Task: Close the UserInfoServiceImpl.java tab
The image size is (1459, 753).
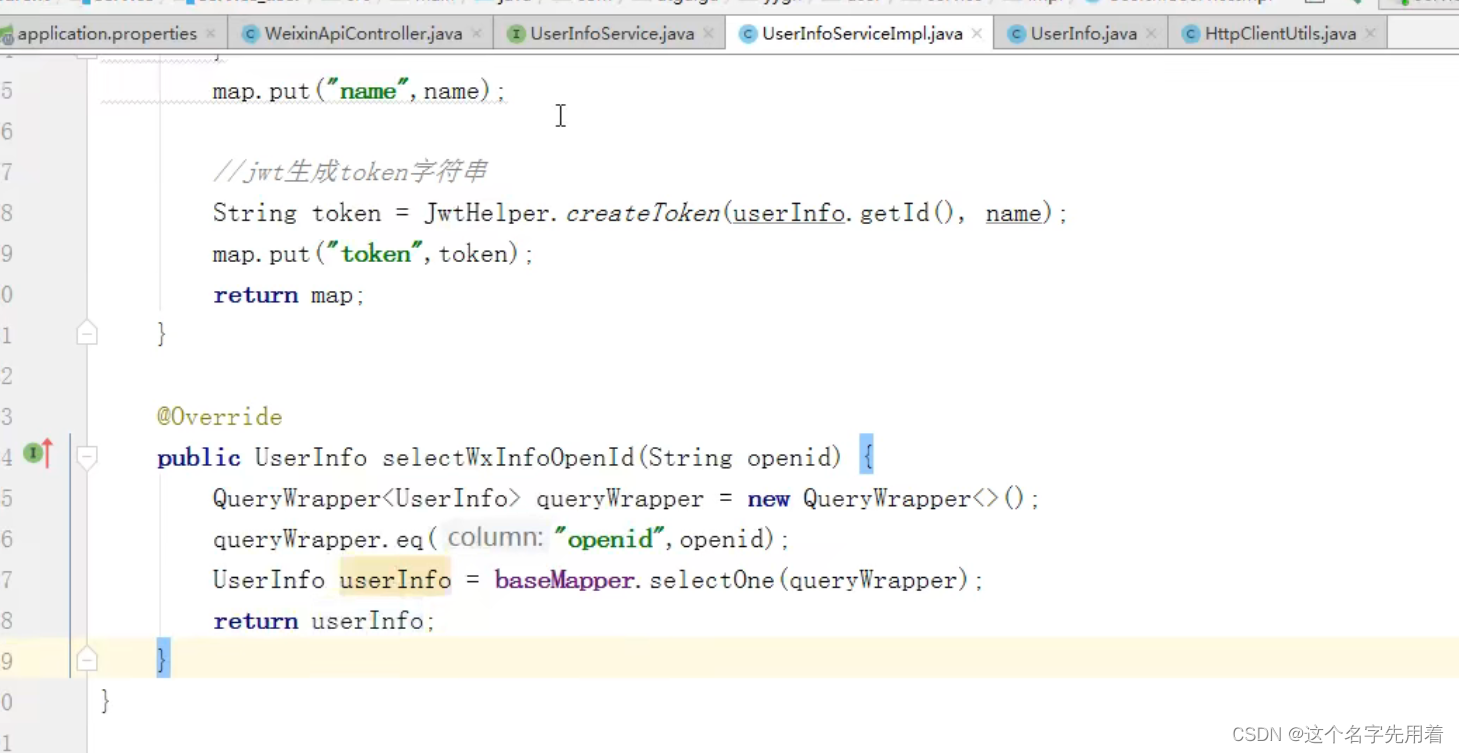Action: [x=976, y=34]
